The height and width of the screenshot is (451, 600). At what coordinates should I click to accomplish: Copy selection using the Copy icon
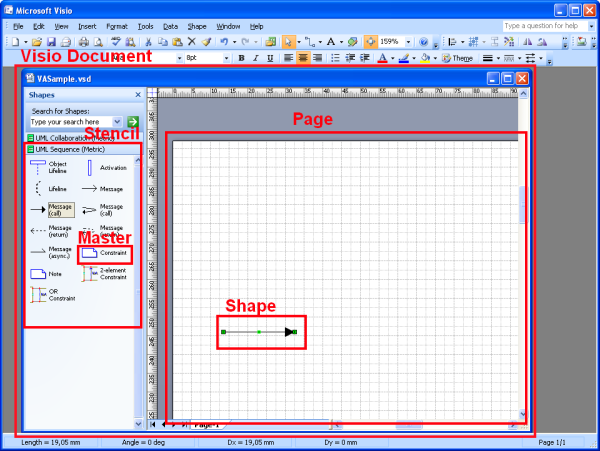click(163, 42)
